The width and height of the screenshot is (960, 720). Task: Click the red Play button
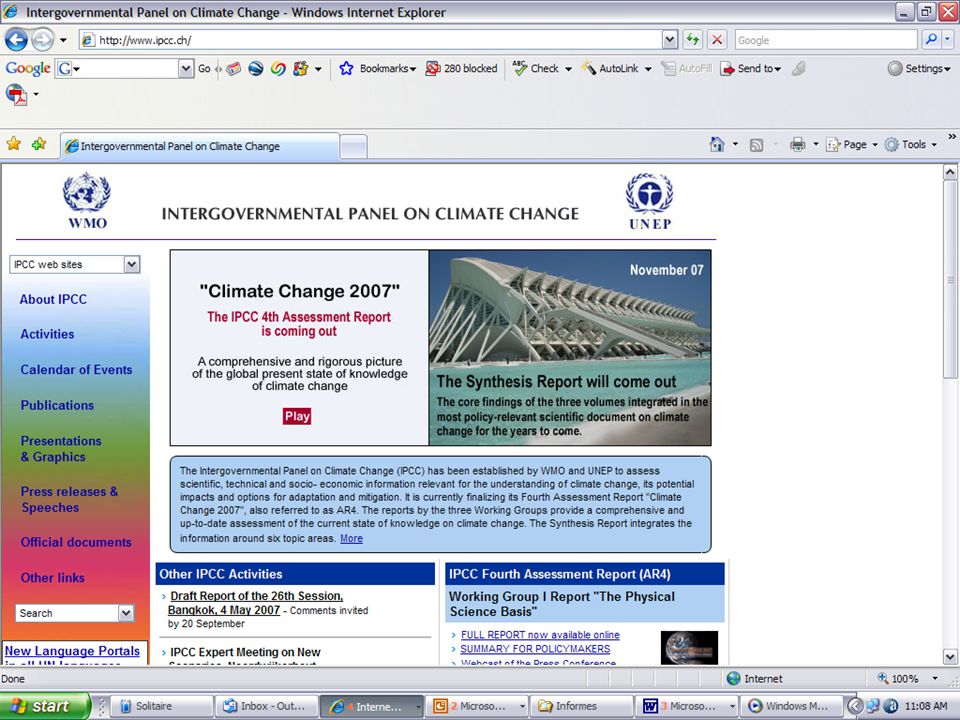[x=297, y=416]
